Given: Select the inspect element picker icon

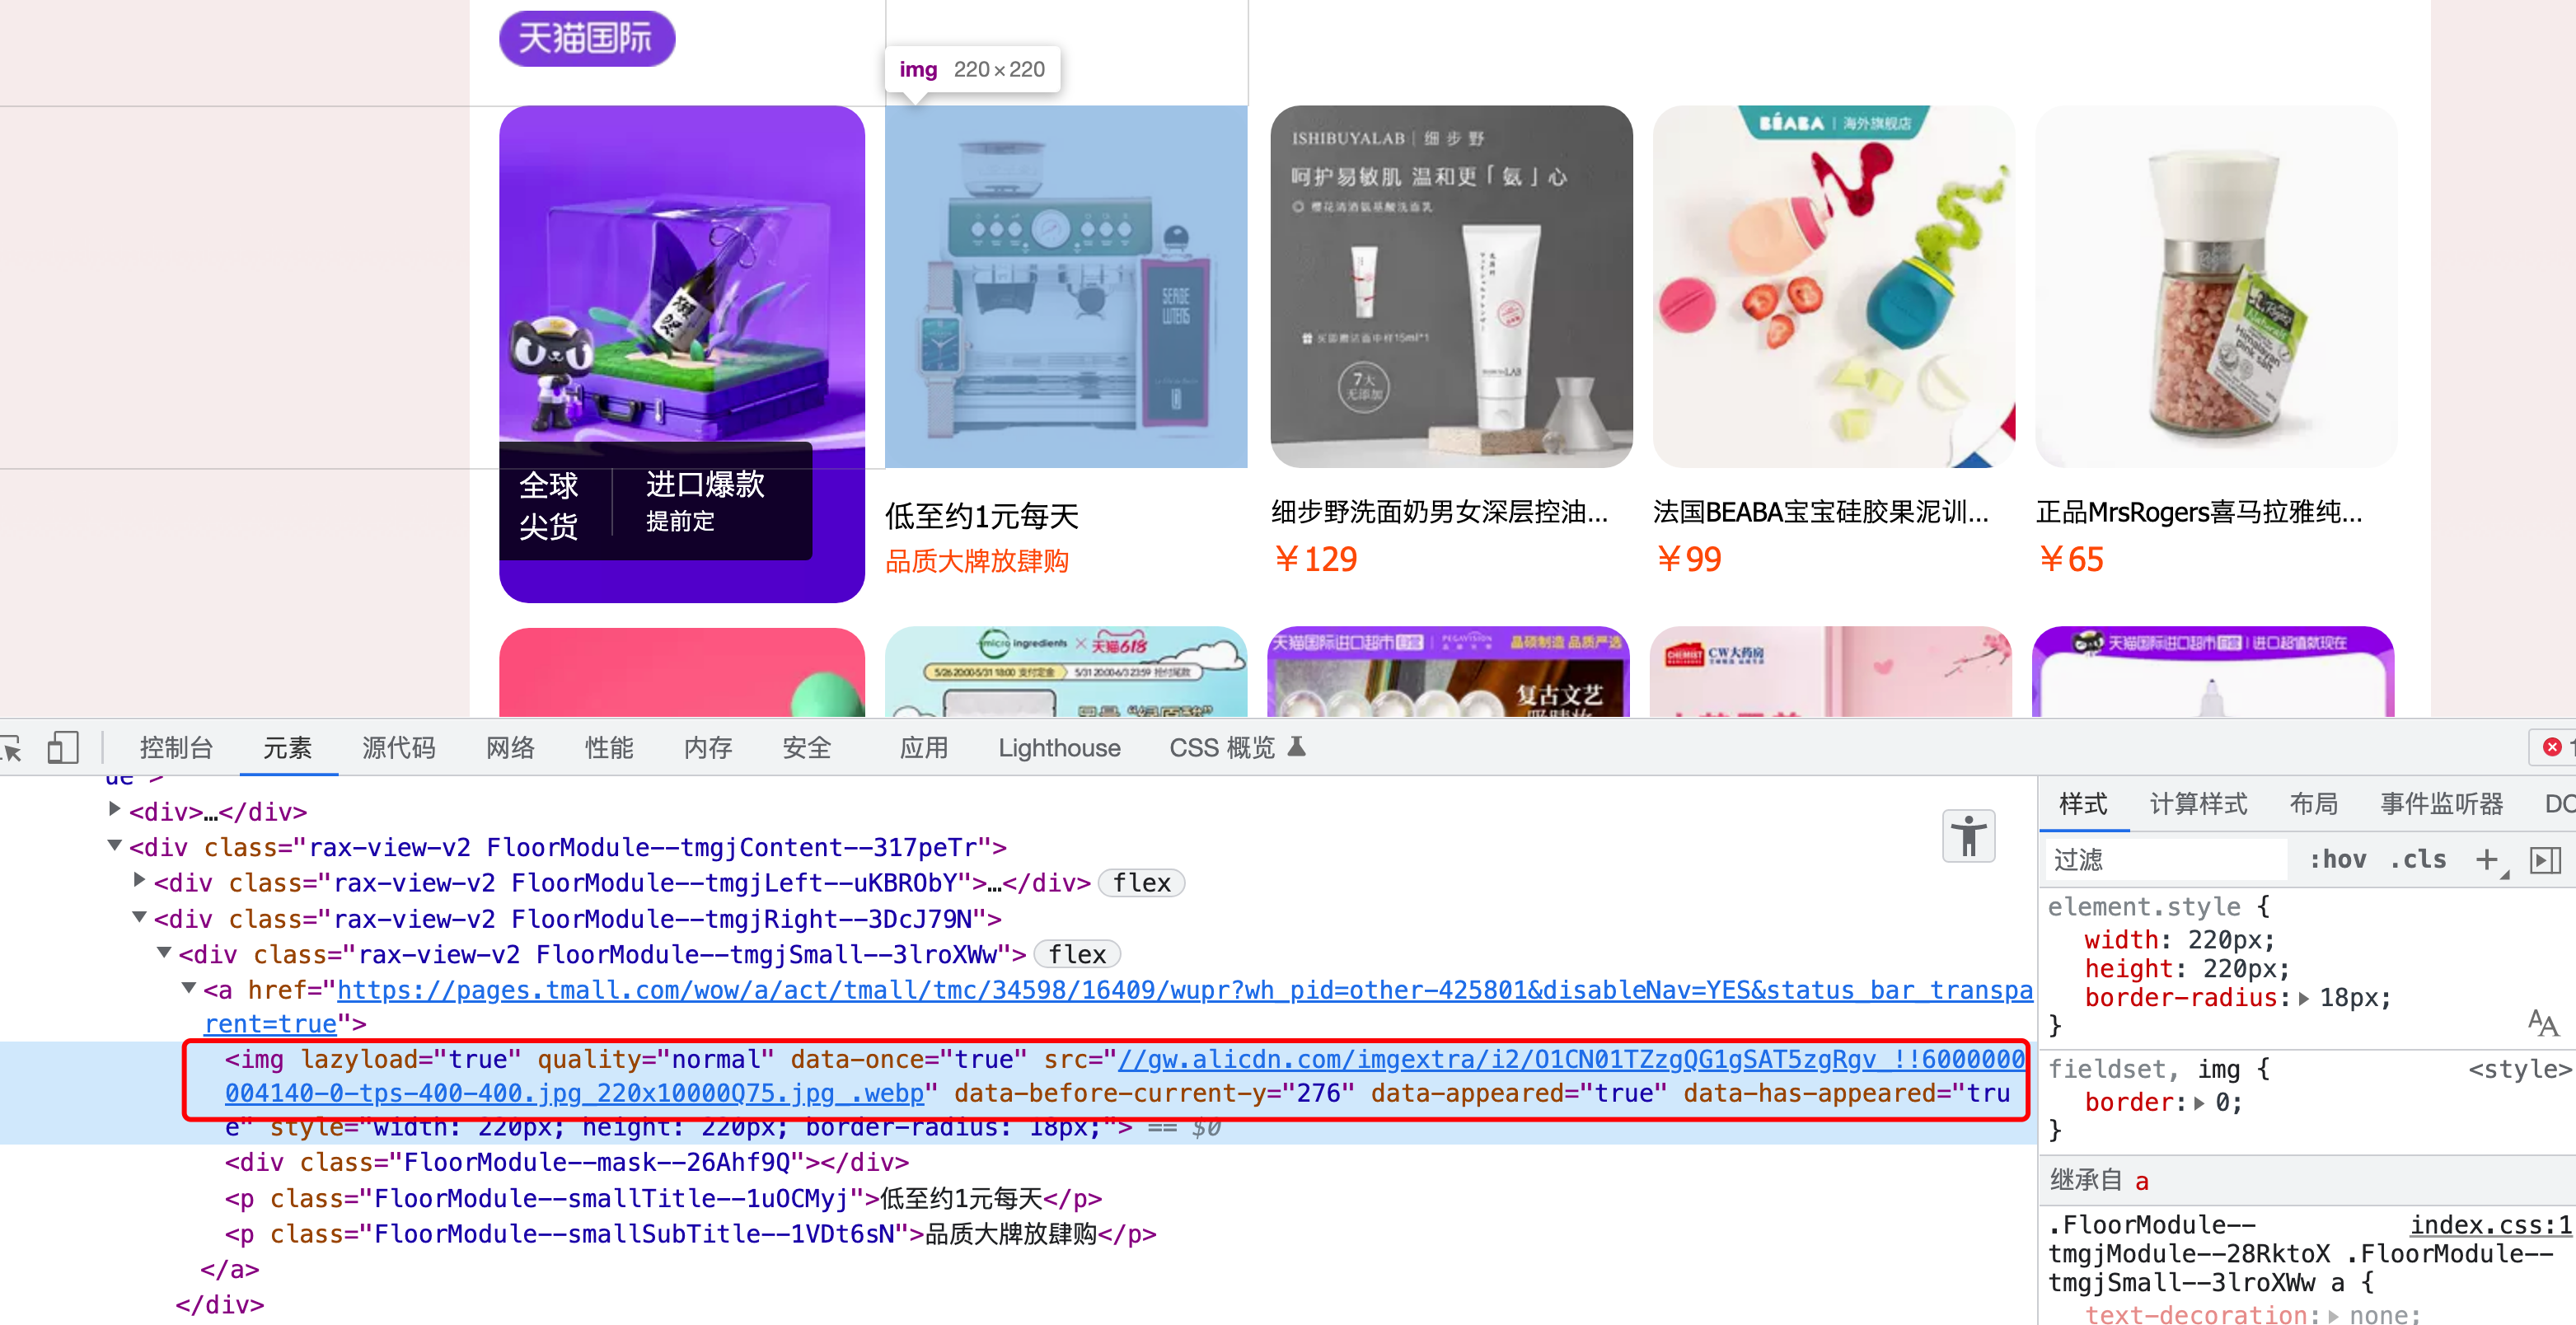Looking at the screenshot, I should 10,748.
